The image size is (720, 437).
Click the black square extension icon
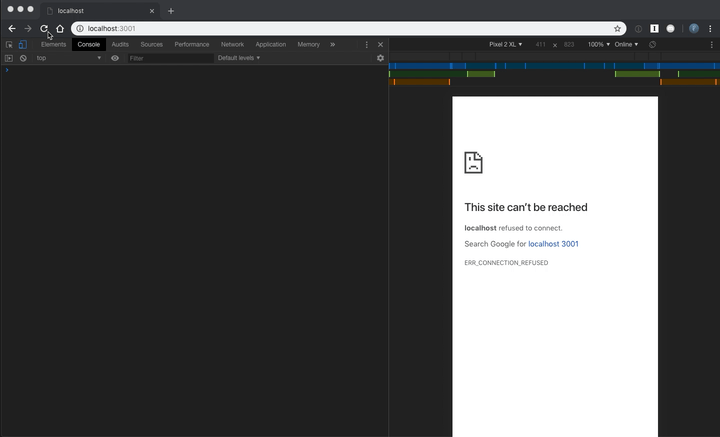point(654,28)
